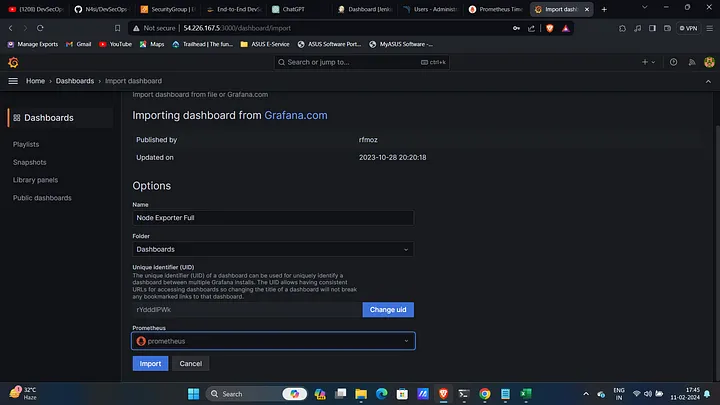
Task: Open the Manage Exports bookmark
Action: click(33, 45)
